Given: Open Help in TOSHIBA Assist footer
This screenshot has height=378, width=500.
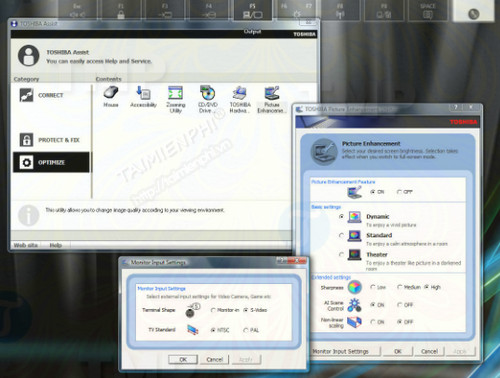Looking at the screenshot, I should click(56, 245).
